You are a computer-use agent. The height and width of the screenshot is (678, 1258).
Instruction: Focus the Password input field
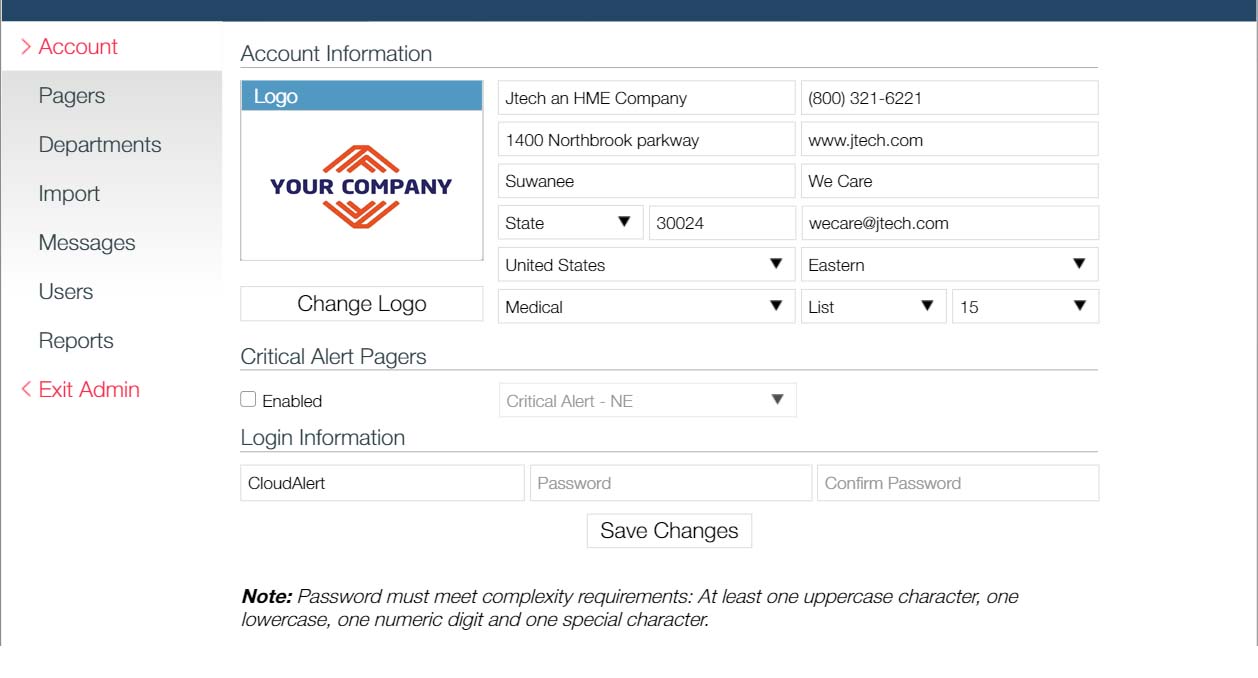[670, 483]
